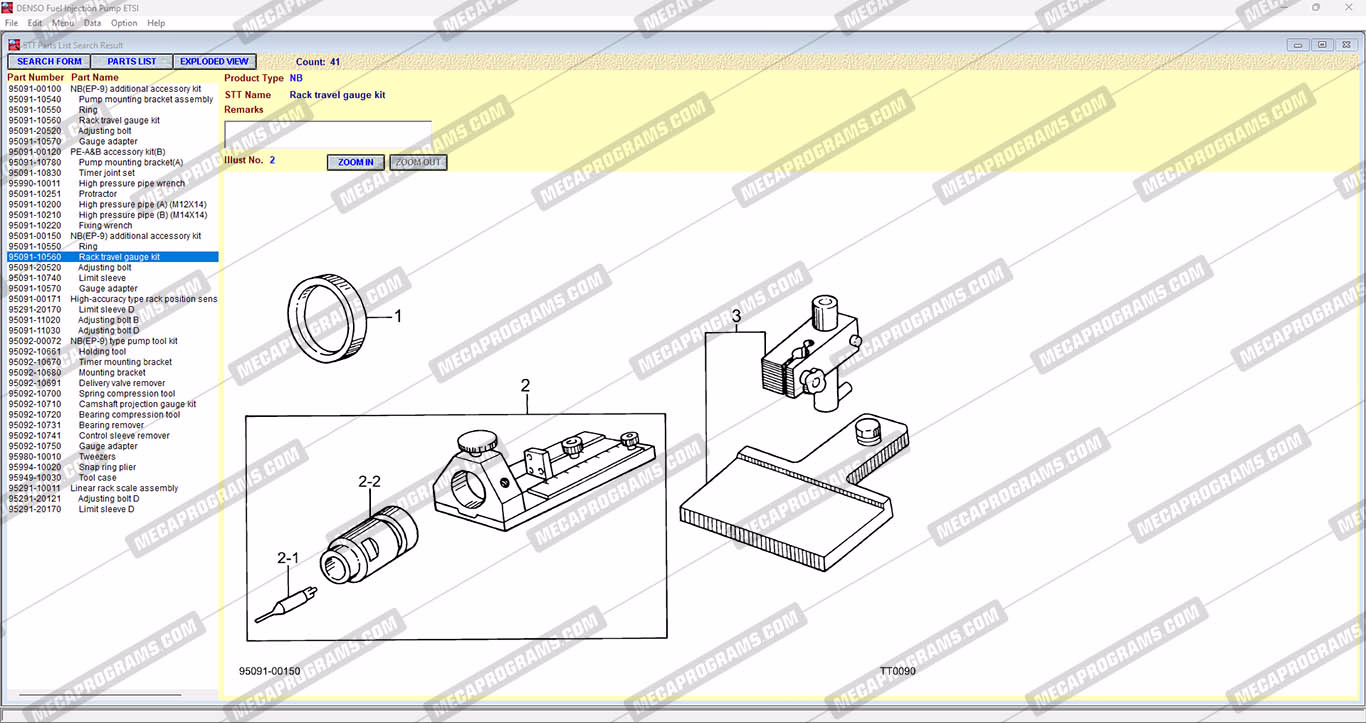Select the Tweezers part row
This screenshot has height=723, width=1366.
[97, 457]
